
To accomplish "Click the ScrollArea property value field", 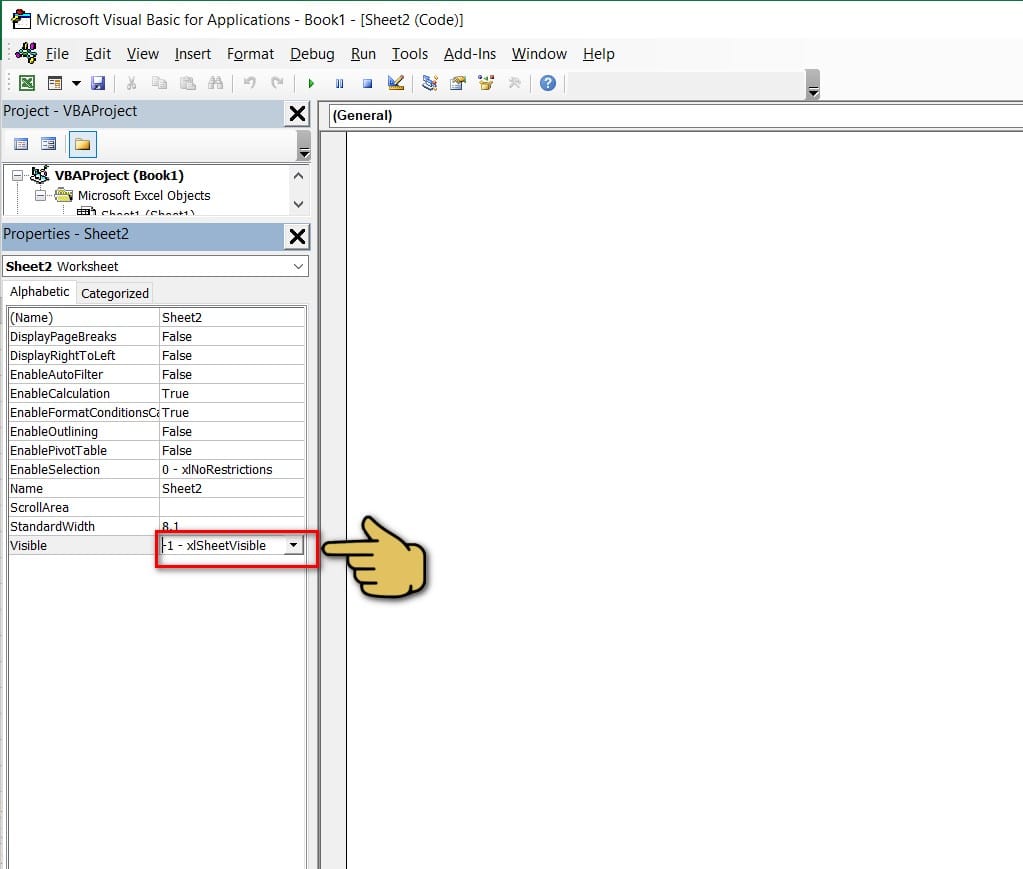I will [x=231, y=508].
